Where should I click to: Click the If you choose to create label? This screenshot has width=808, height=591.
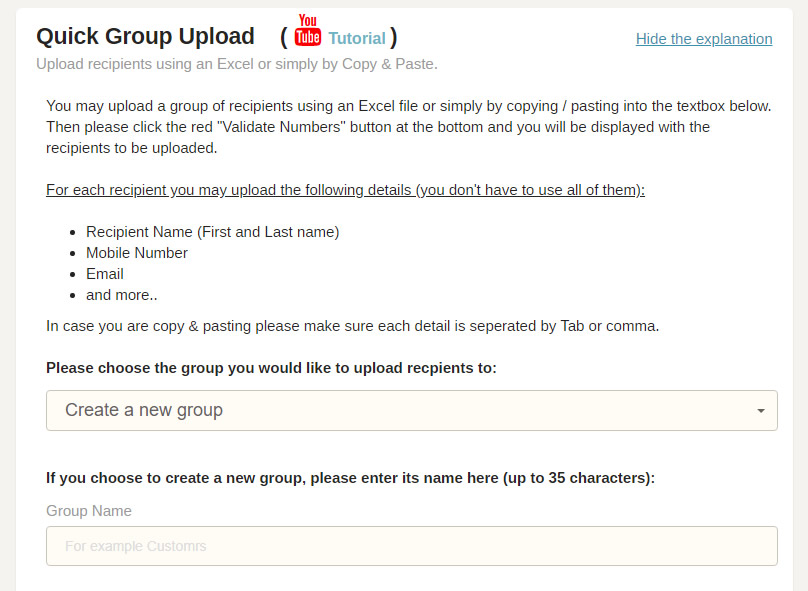click(350, 478)
